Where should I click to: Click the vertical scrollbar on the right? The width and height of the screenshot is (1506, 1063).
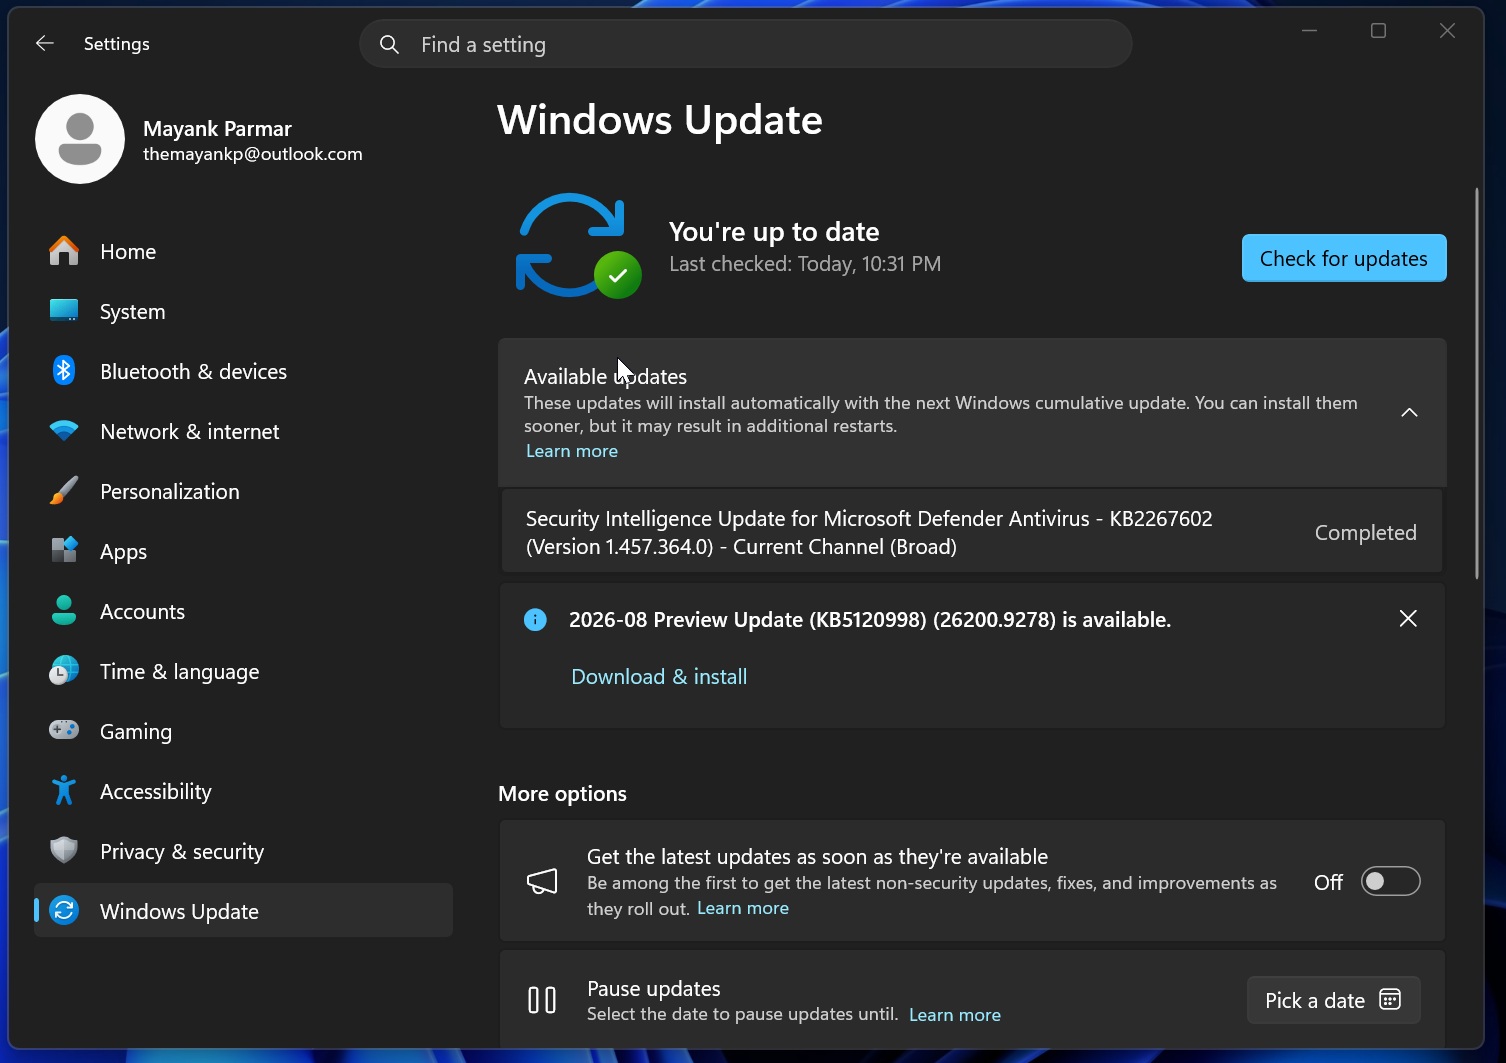pyautogui.click(x=1477, y=383)
